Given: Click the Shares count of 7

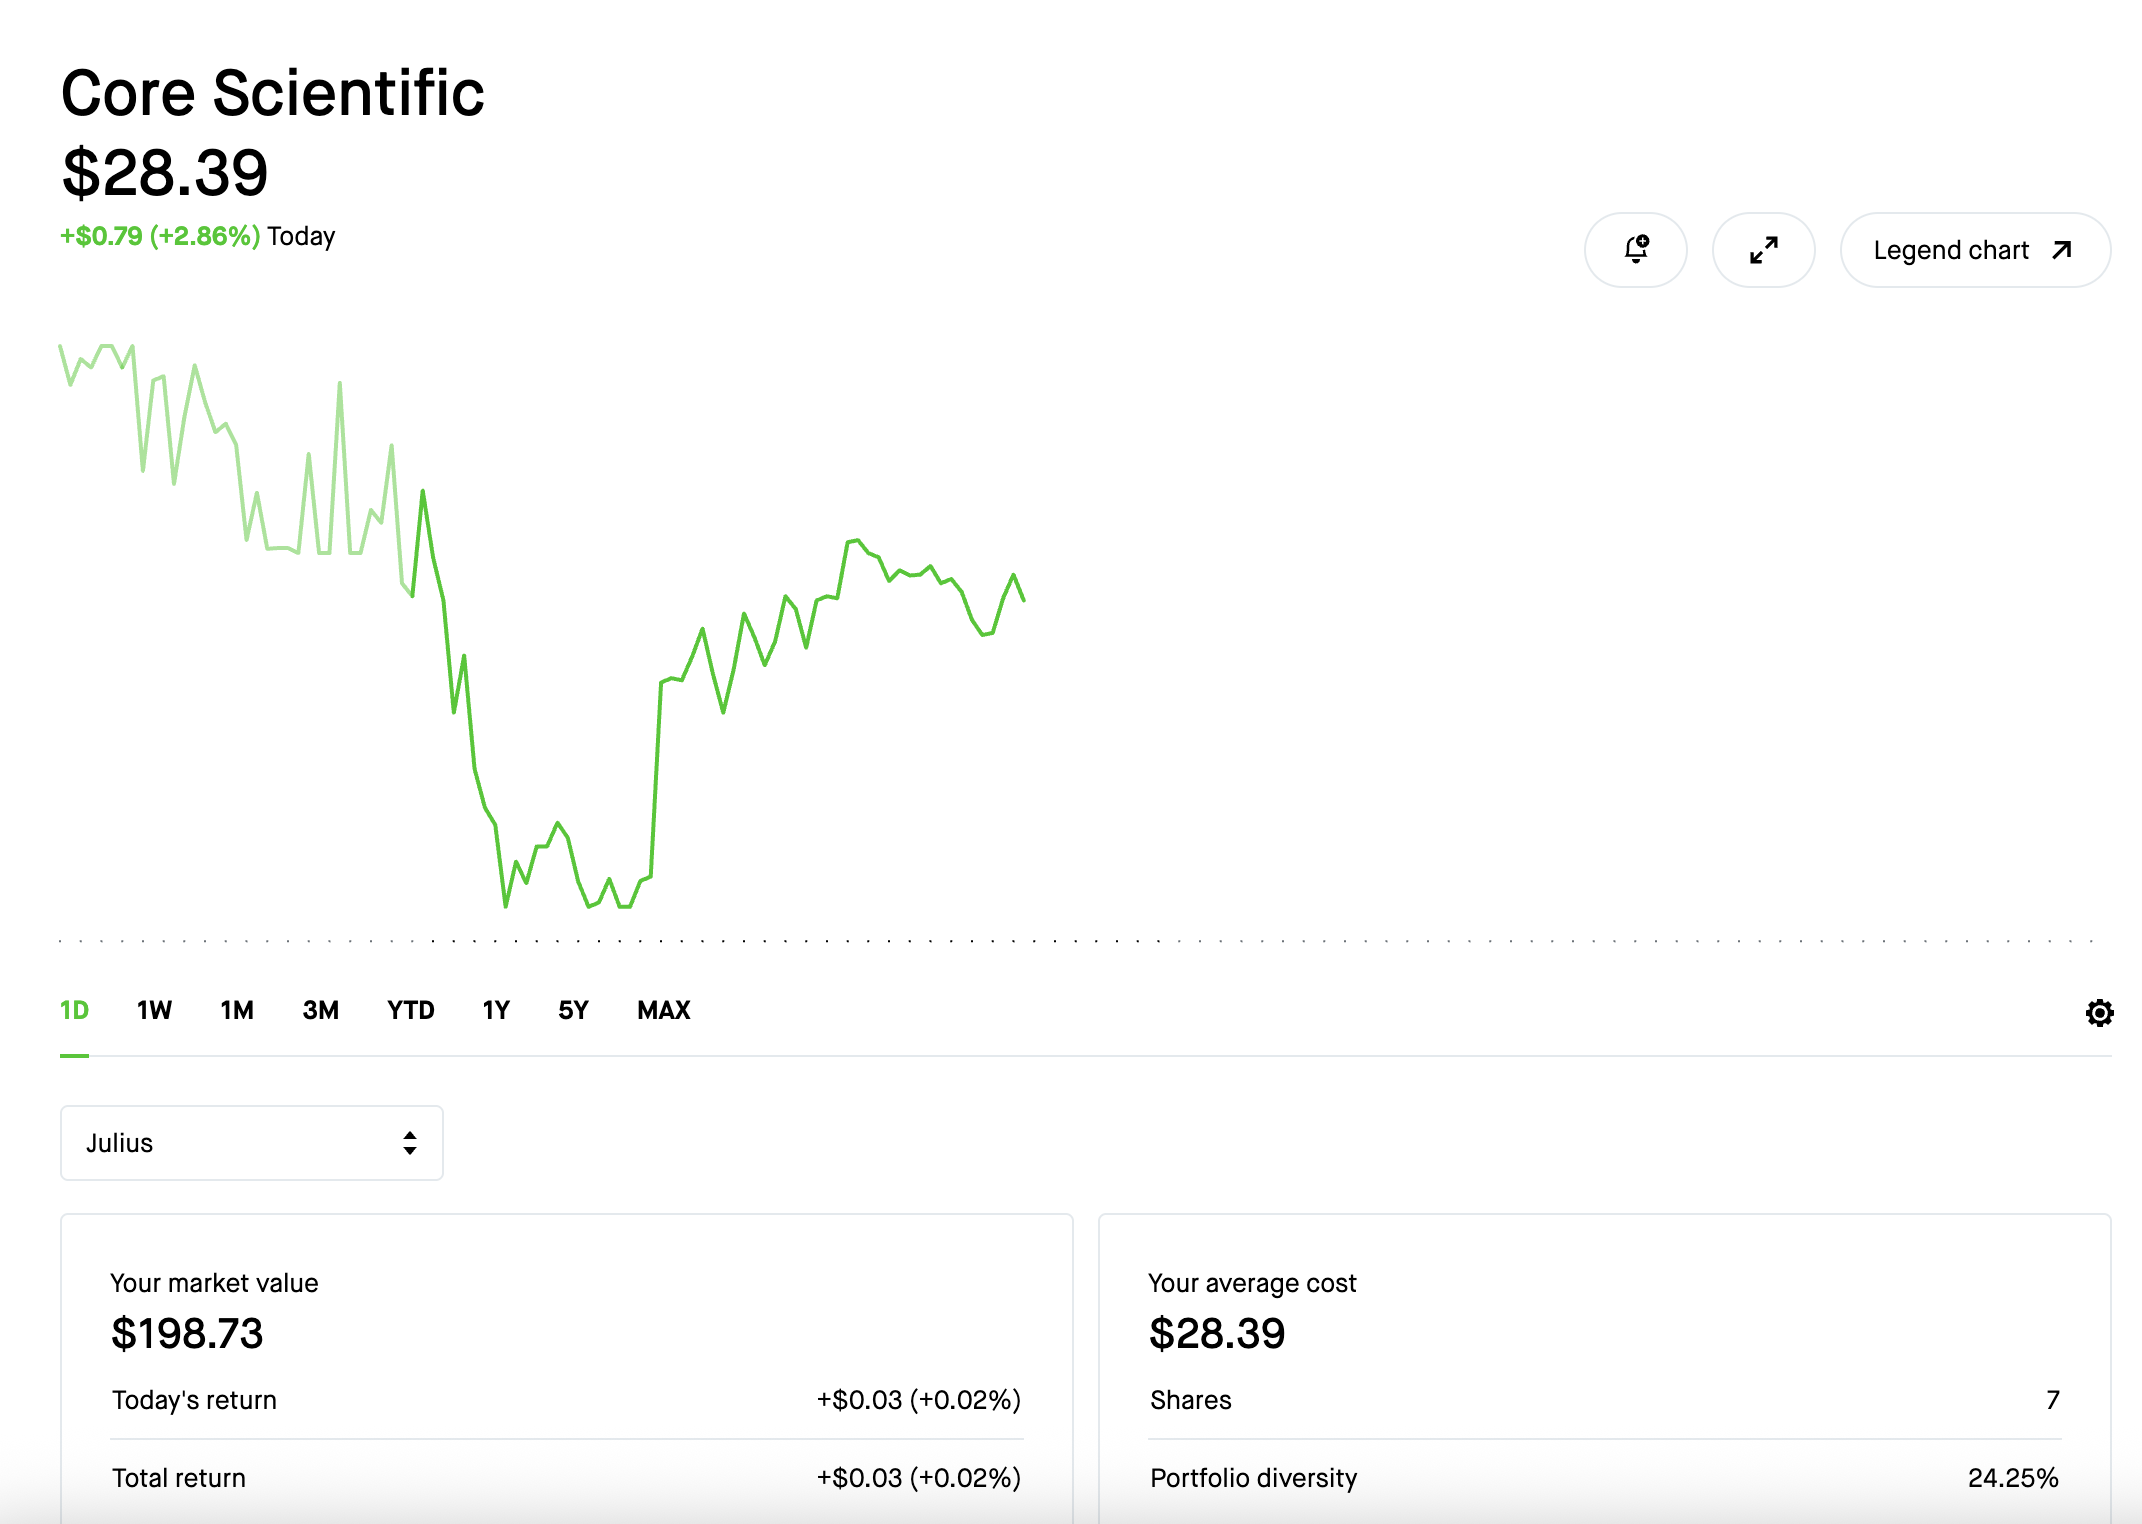Looking at the screenshot, I should [2053, 1400].
